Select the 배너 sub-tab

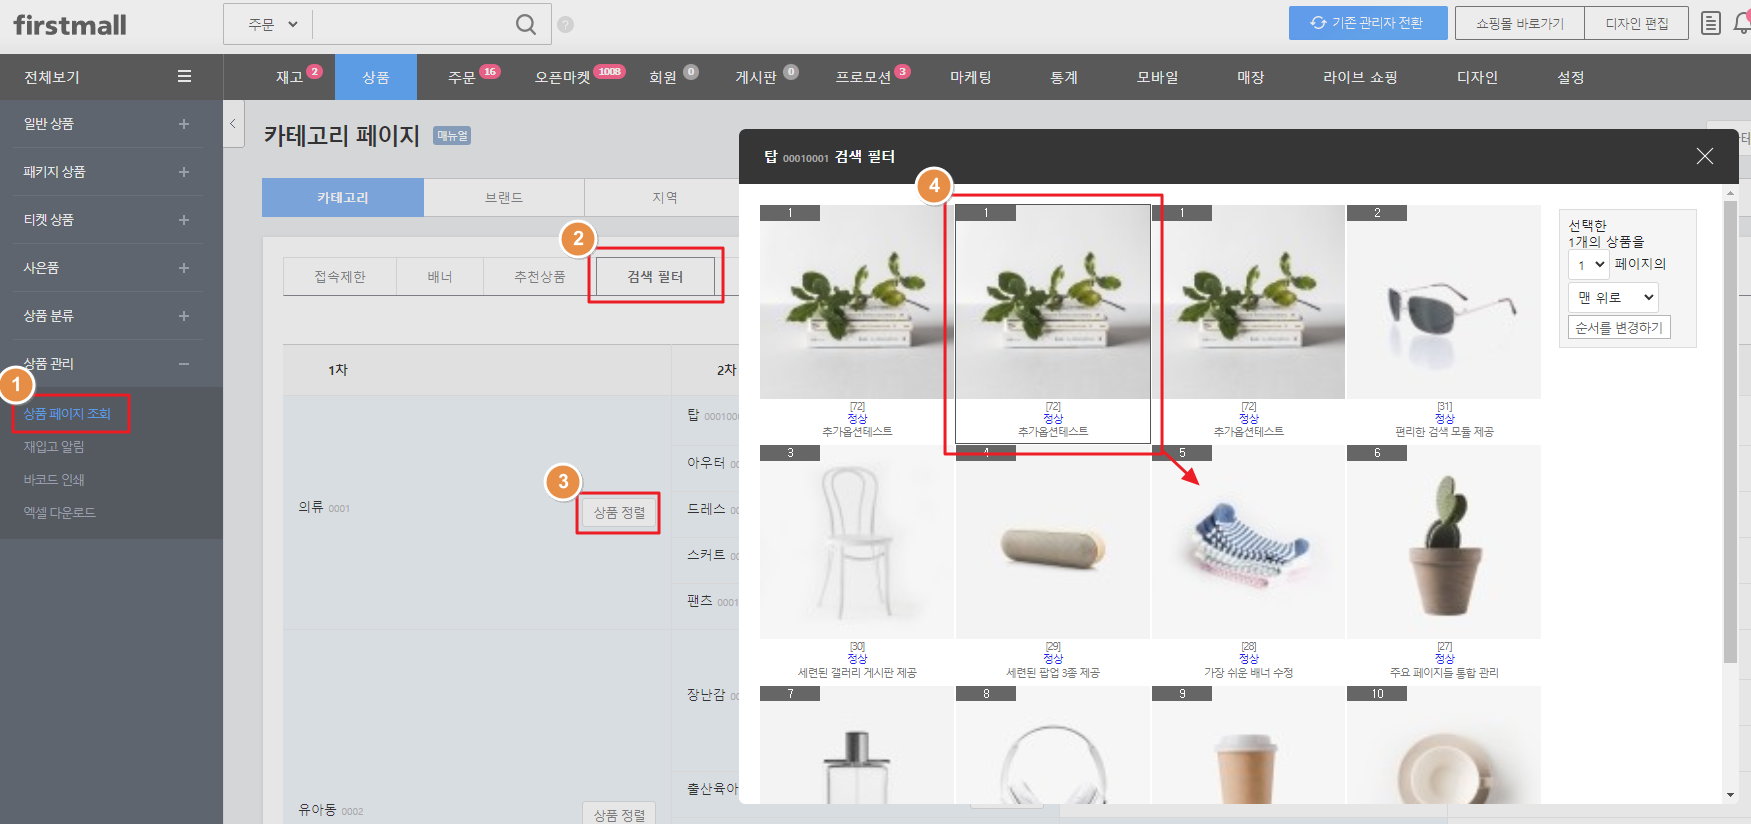(x=440, y=277)
